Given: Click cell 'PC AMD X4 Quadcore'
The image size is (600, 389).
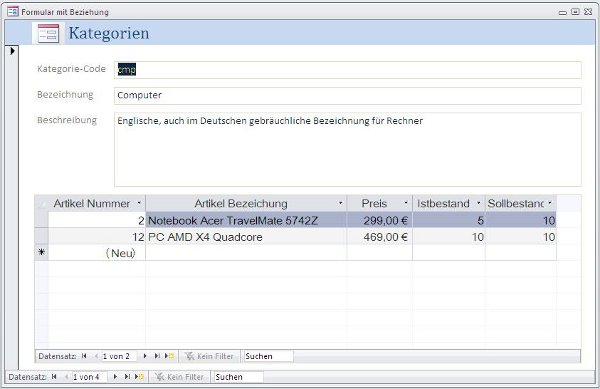Looking at the screenshot, I should point(246,237).
